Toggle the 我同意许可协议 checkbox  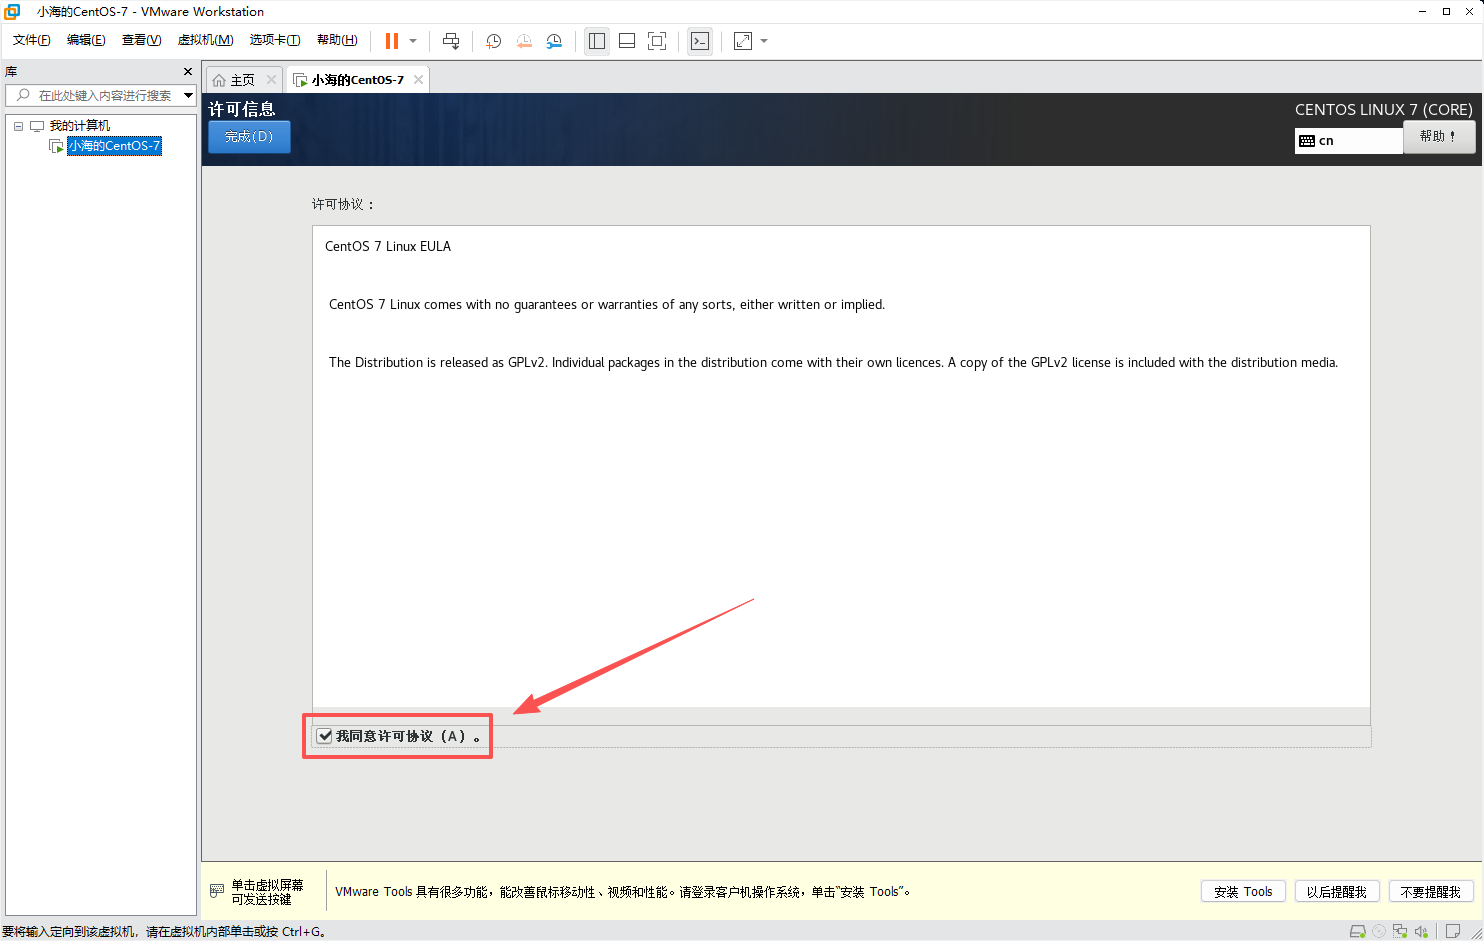pos(325,736)
